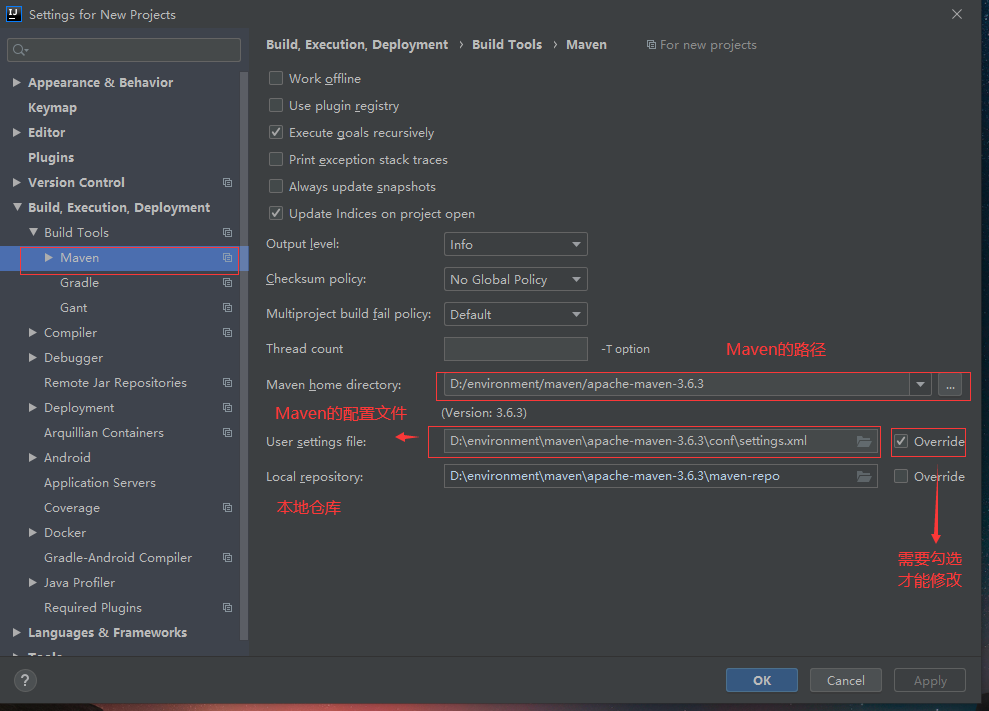Click the Cancel button
Screen dimensions: 989x711
click(846, 680)
